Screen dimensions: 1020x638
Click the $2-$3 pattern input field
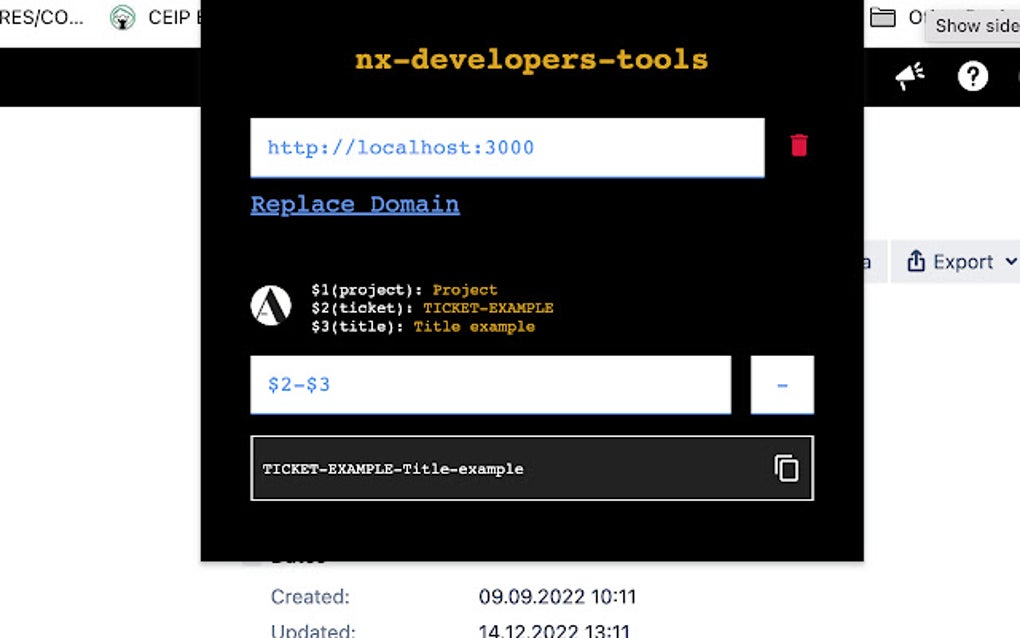click(x=490, y=384)
